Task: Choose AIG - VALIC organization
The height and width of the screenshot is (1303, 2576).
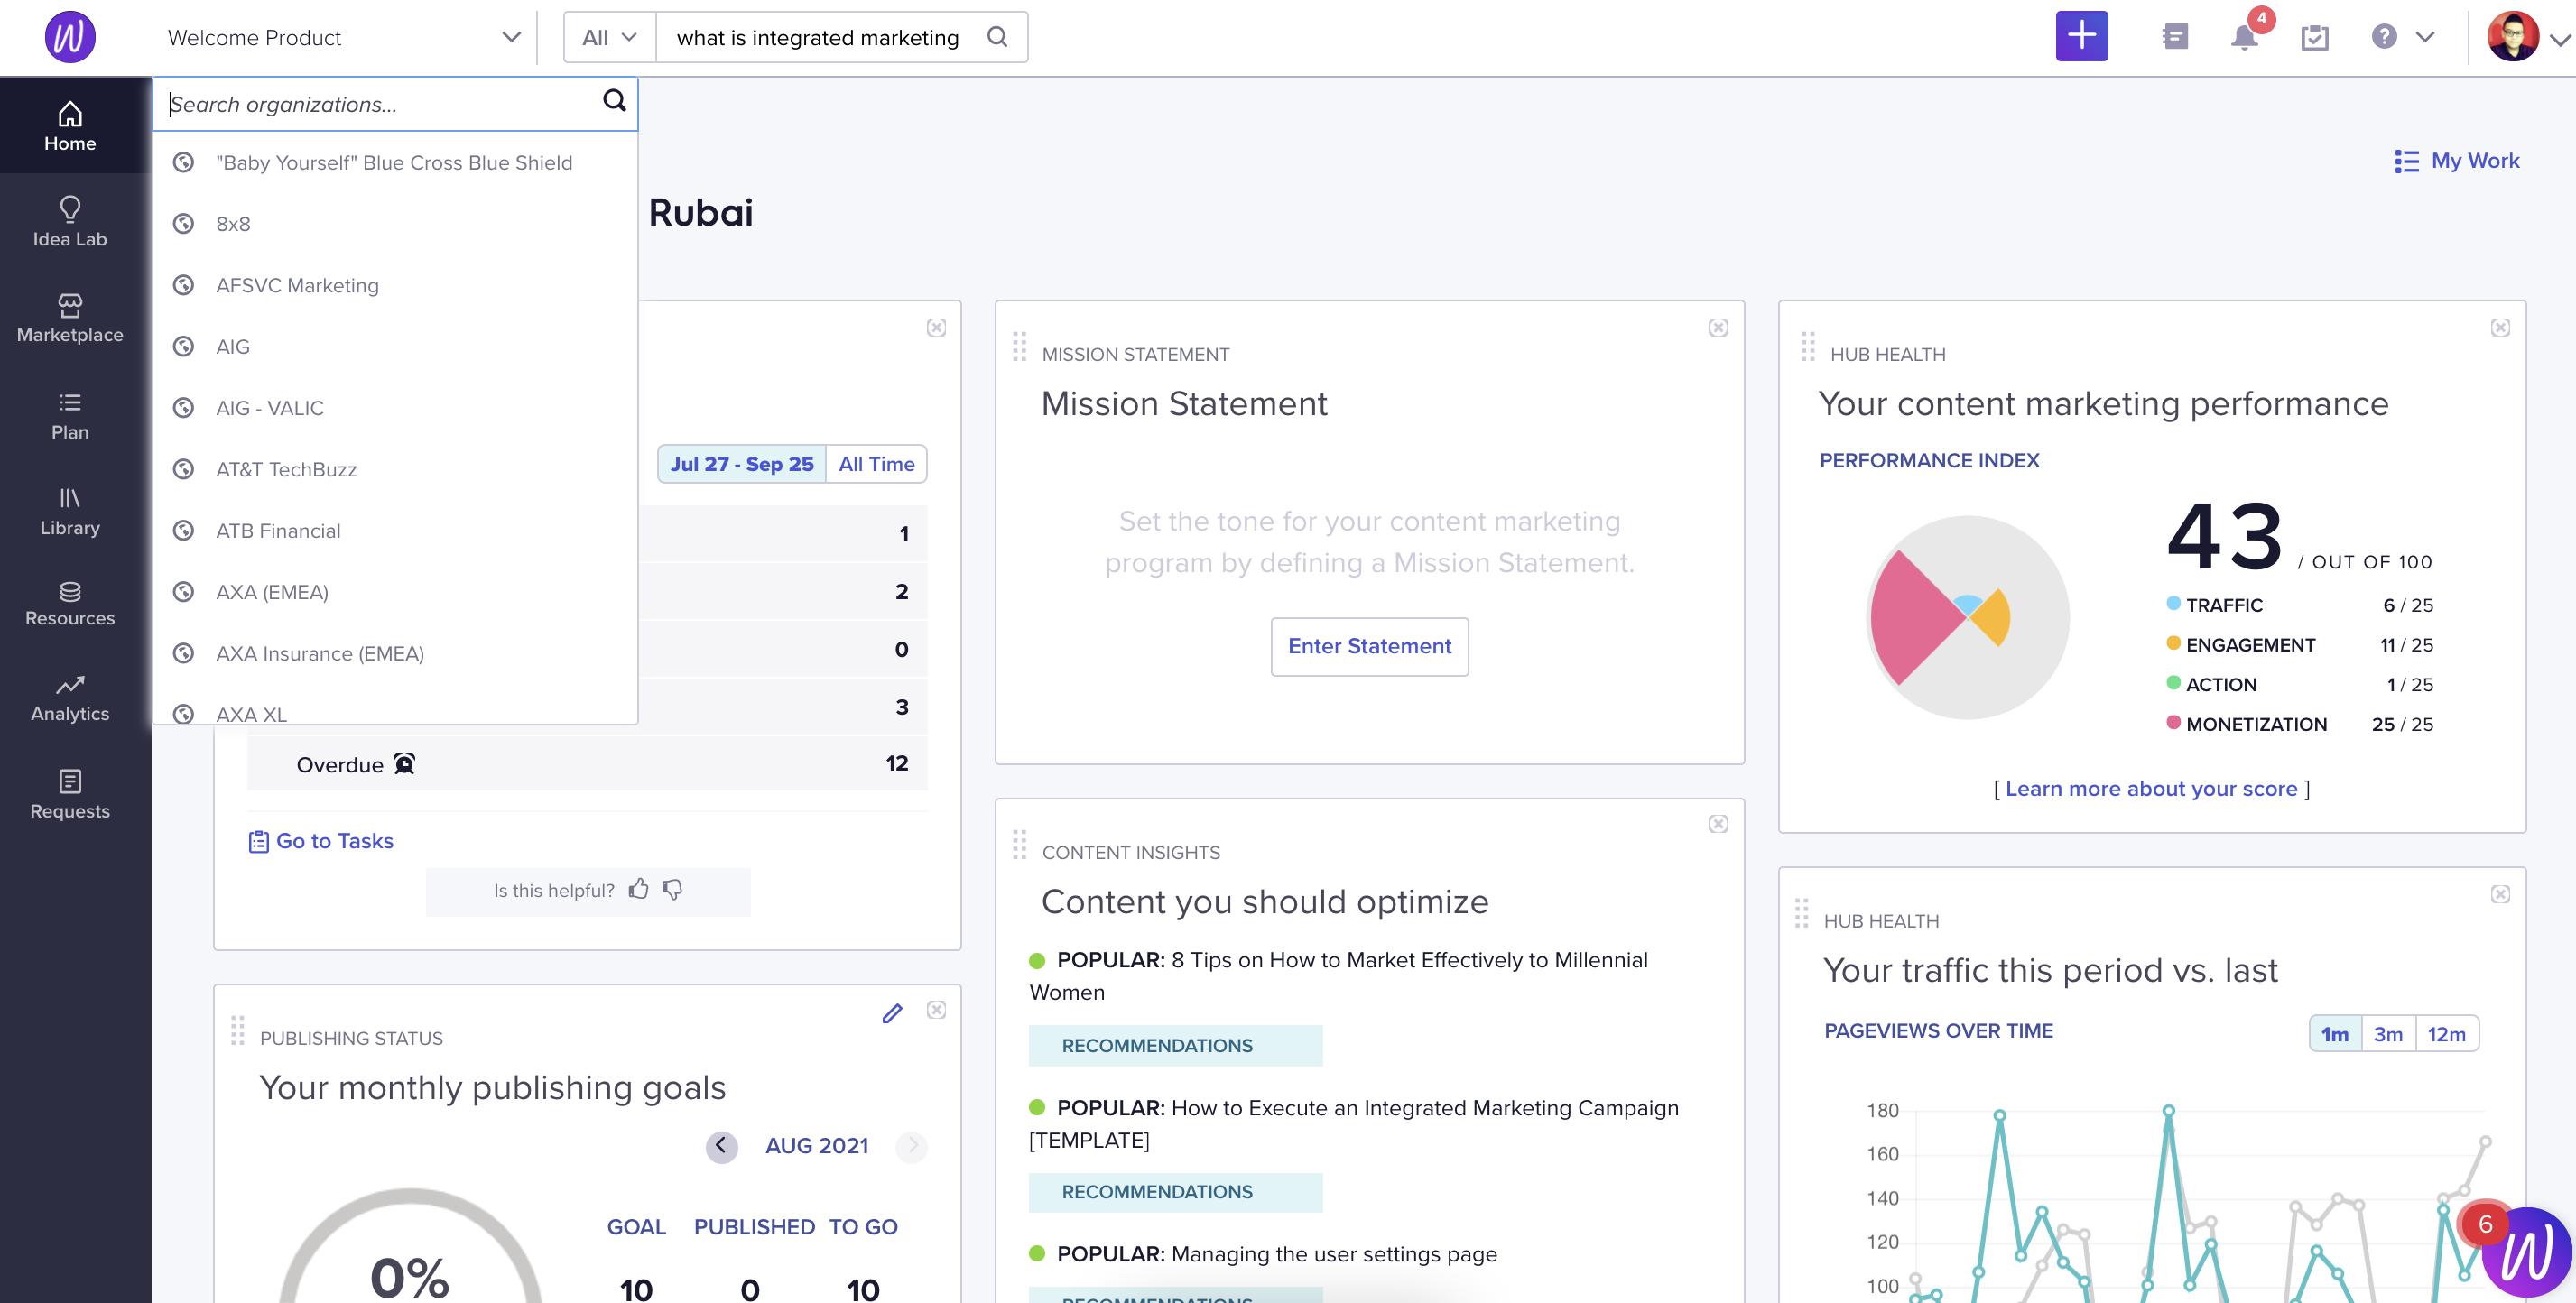Action: click(x=394, y=408)
